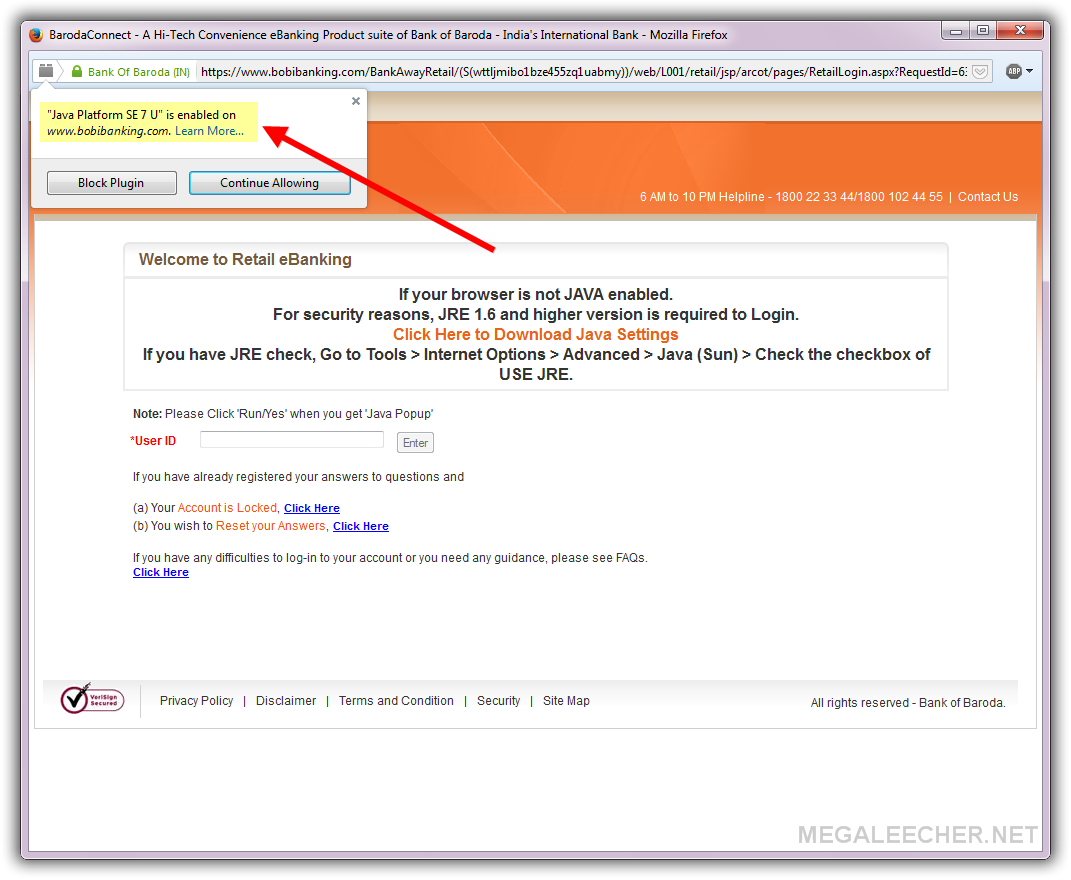Click the Enter button
This screenshot has width=1071, height=880.
[x=415, y=443]
